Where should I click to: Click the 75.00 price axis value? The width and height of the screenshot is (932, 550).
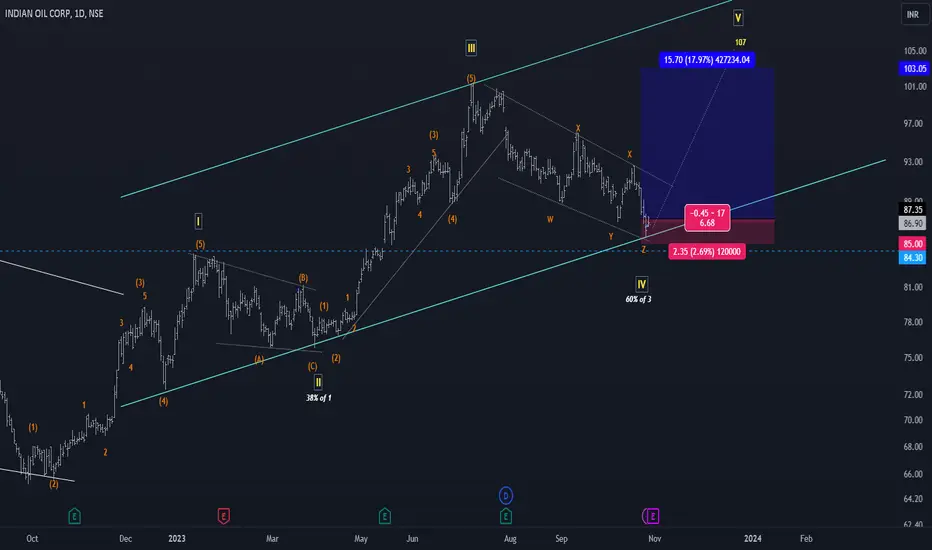coord(913,357)
